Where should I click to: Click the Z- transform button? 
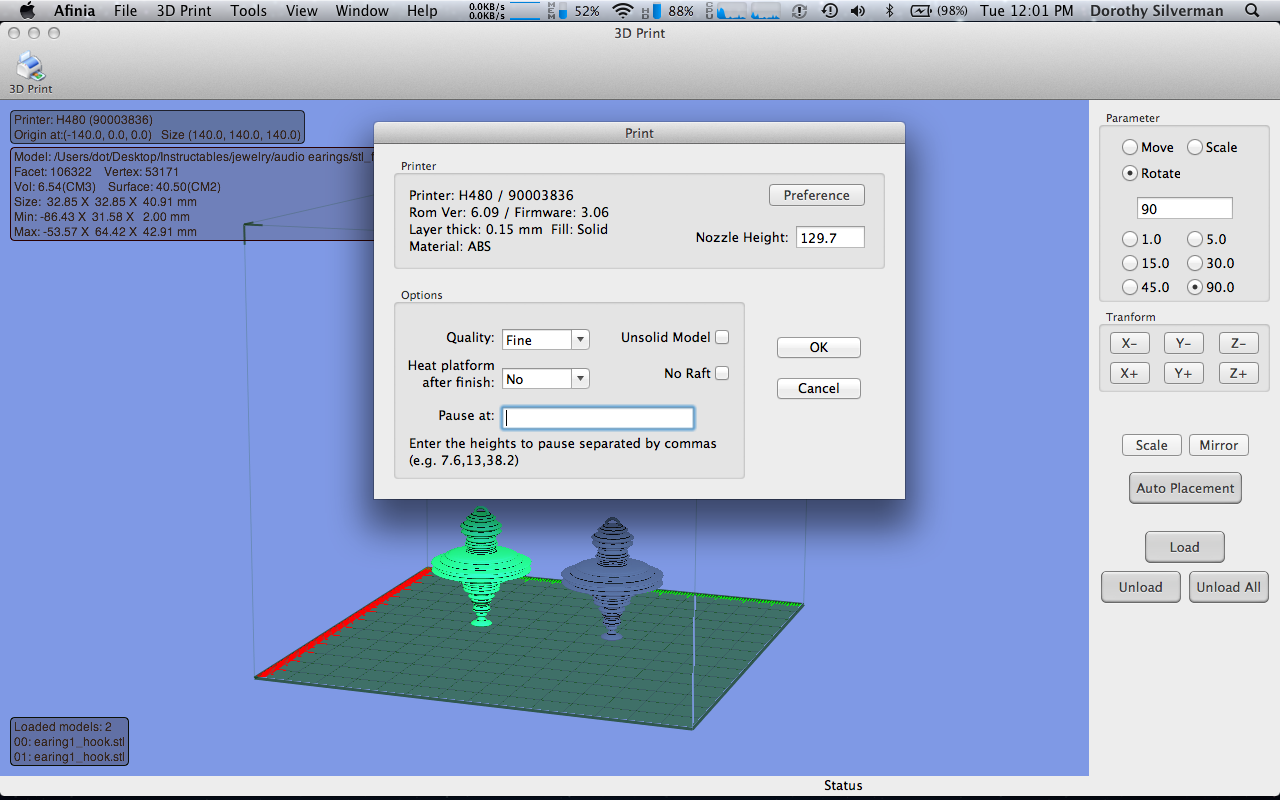point(1238,343)
